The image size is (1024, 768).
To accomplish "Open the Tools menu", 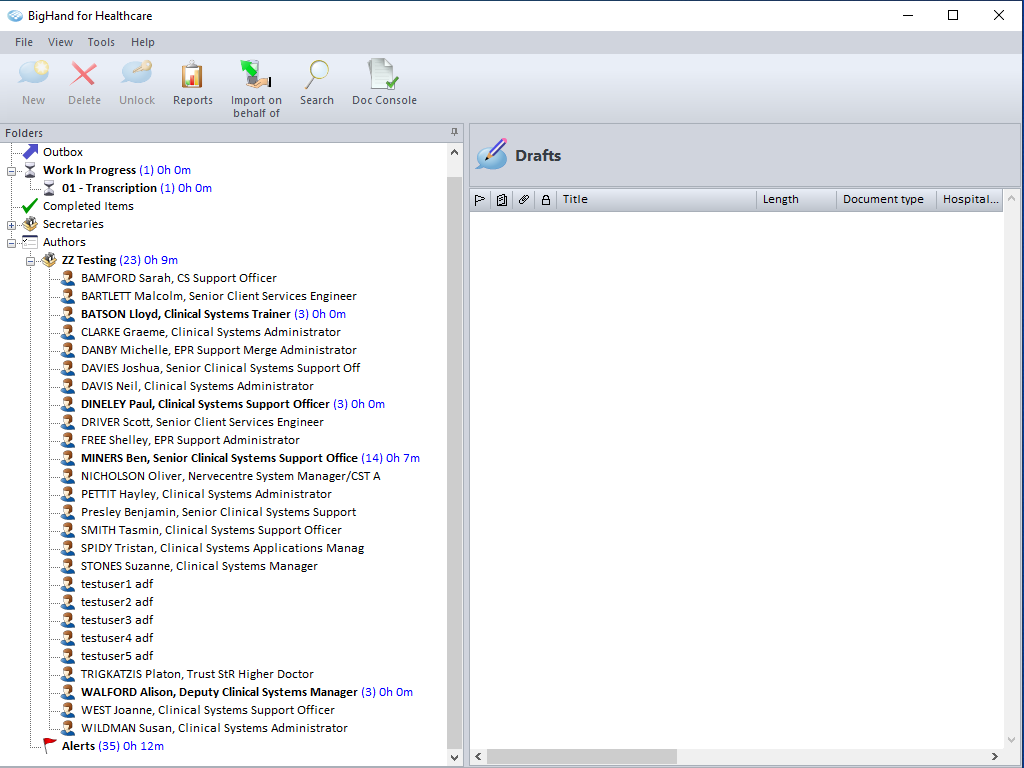I will [x=101, y=42].
